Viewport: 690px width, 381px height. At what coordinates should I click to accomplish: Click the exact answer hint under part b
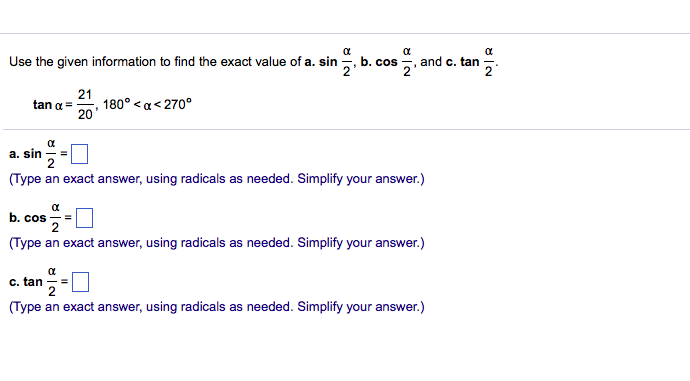(217, 243)
